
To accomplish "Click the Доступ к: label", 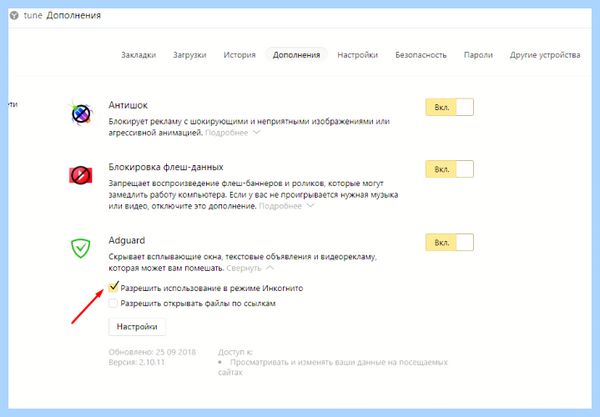I will click(x=235, y=352).
